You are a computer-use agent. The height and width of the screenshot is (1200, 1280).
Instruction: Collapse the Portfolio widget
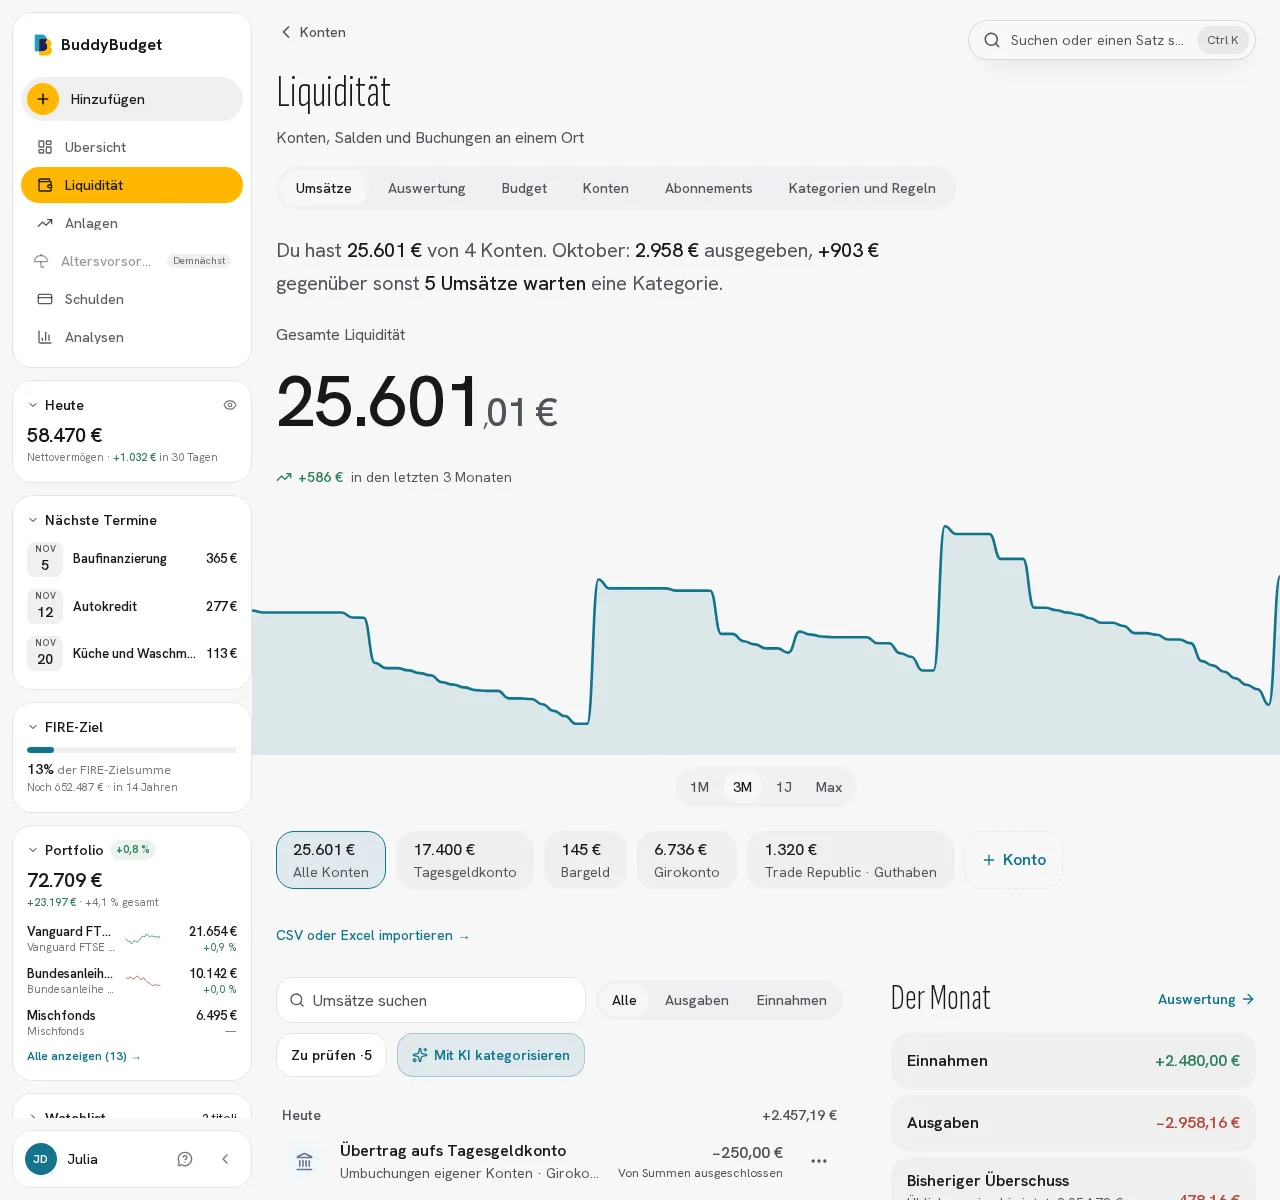pyautogui.click(x=33, y=850)
